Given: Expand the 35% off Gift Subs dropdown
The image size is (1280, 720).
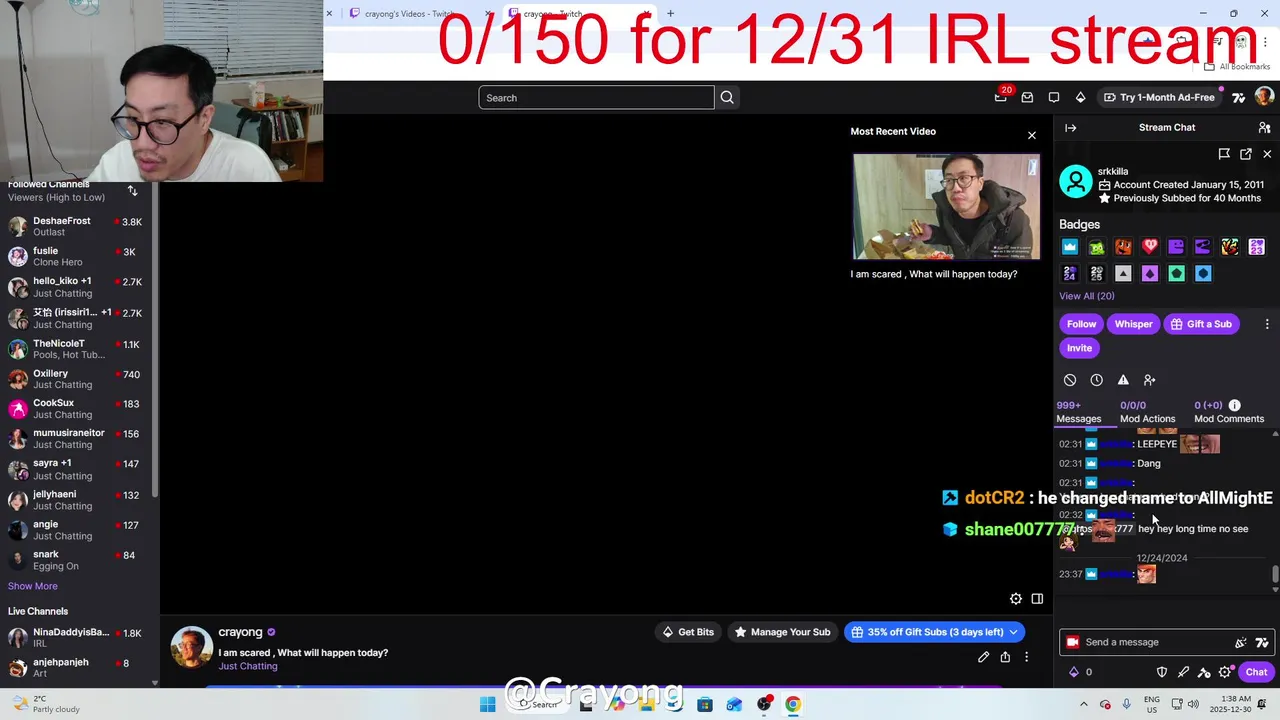Looking at the screenshot, I should coord(1013,632).
